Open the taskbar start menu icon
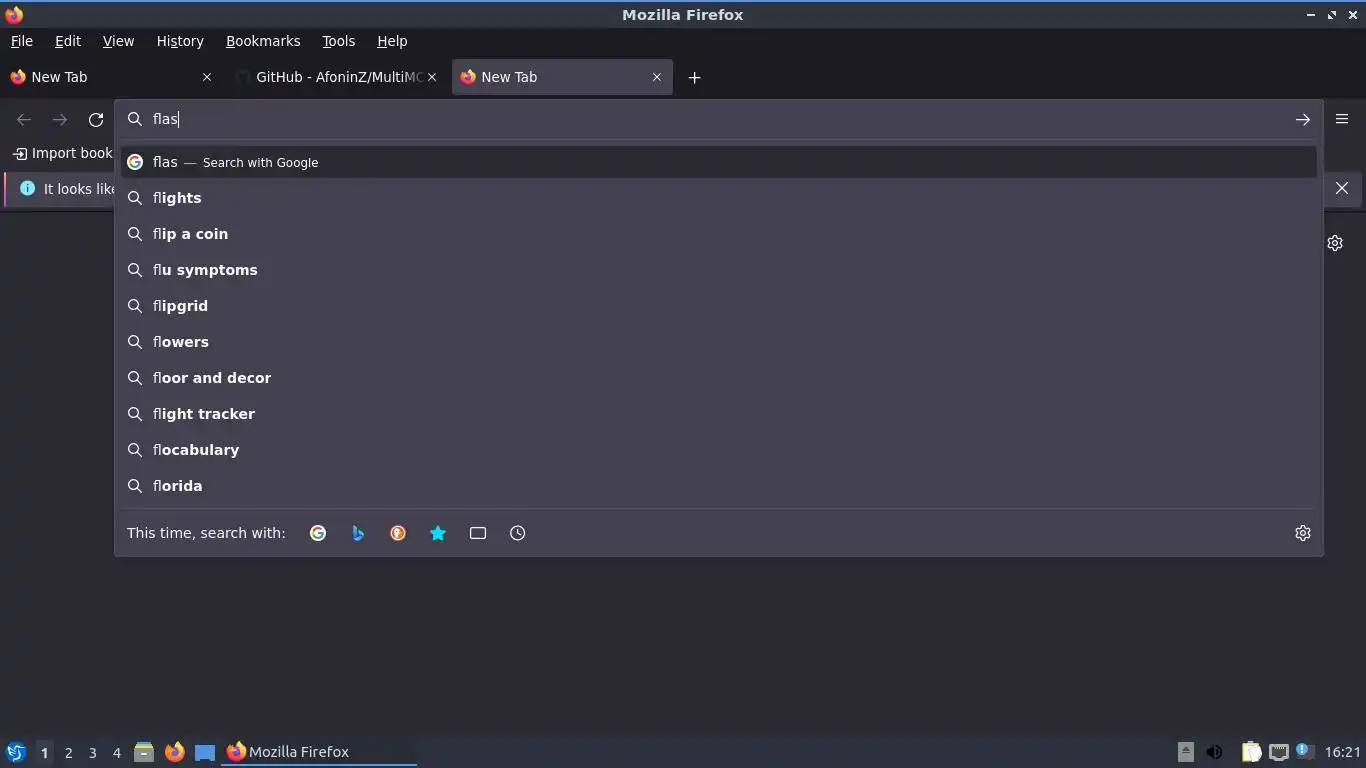1366x768 pixels. [15, 752]
